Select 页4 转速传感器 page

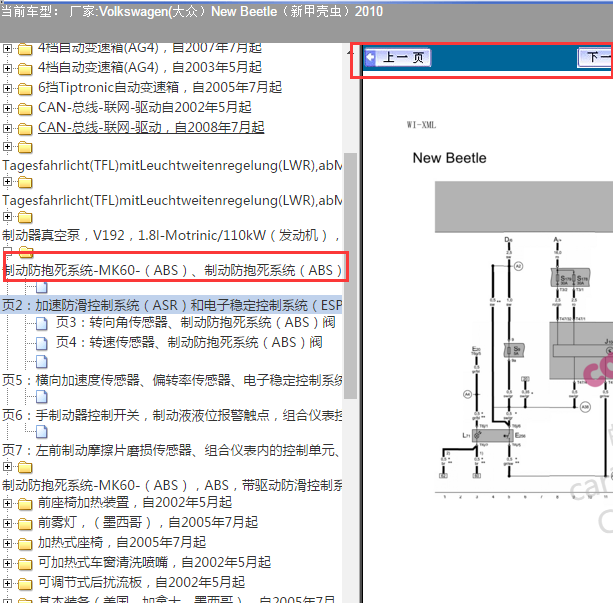[x=189, y=342]
